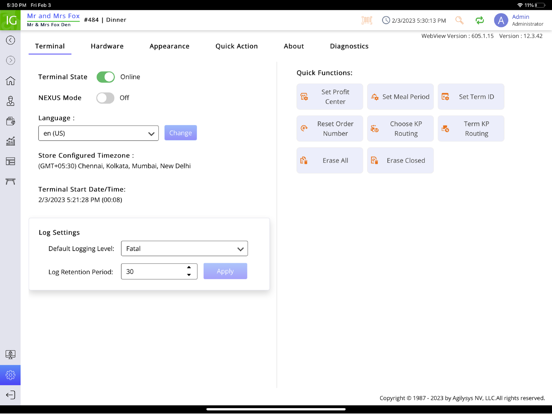Switch to the Appearance tab
Screen dimensions: 552x414
(169, 46)
